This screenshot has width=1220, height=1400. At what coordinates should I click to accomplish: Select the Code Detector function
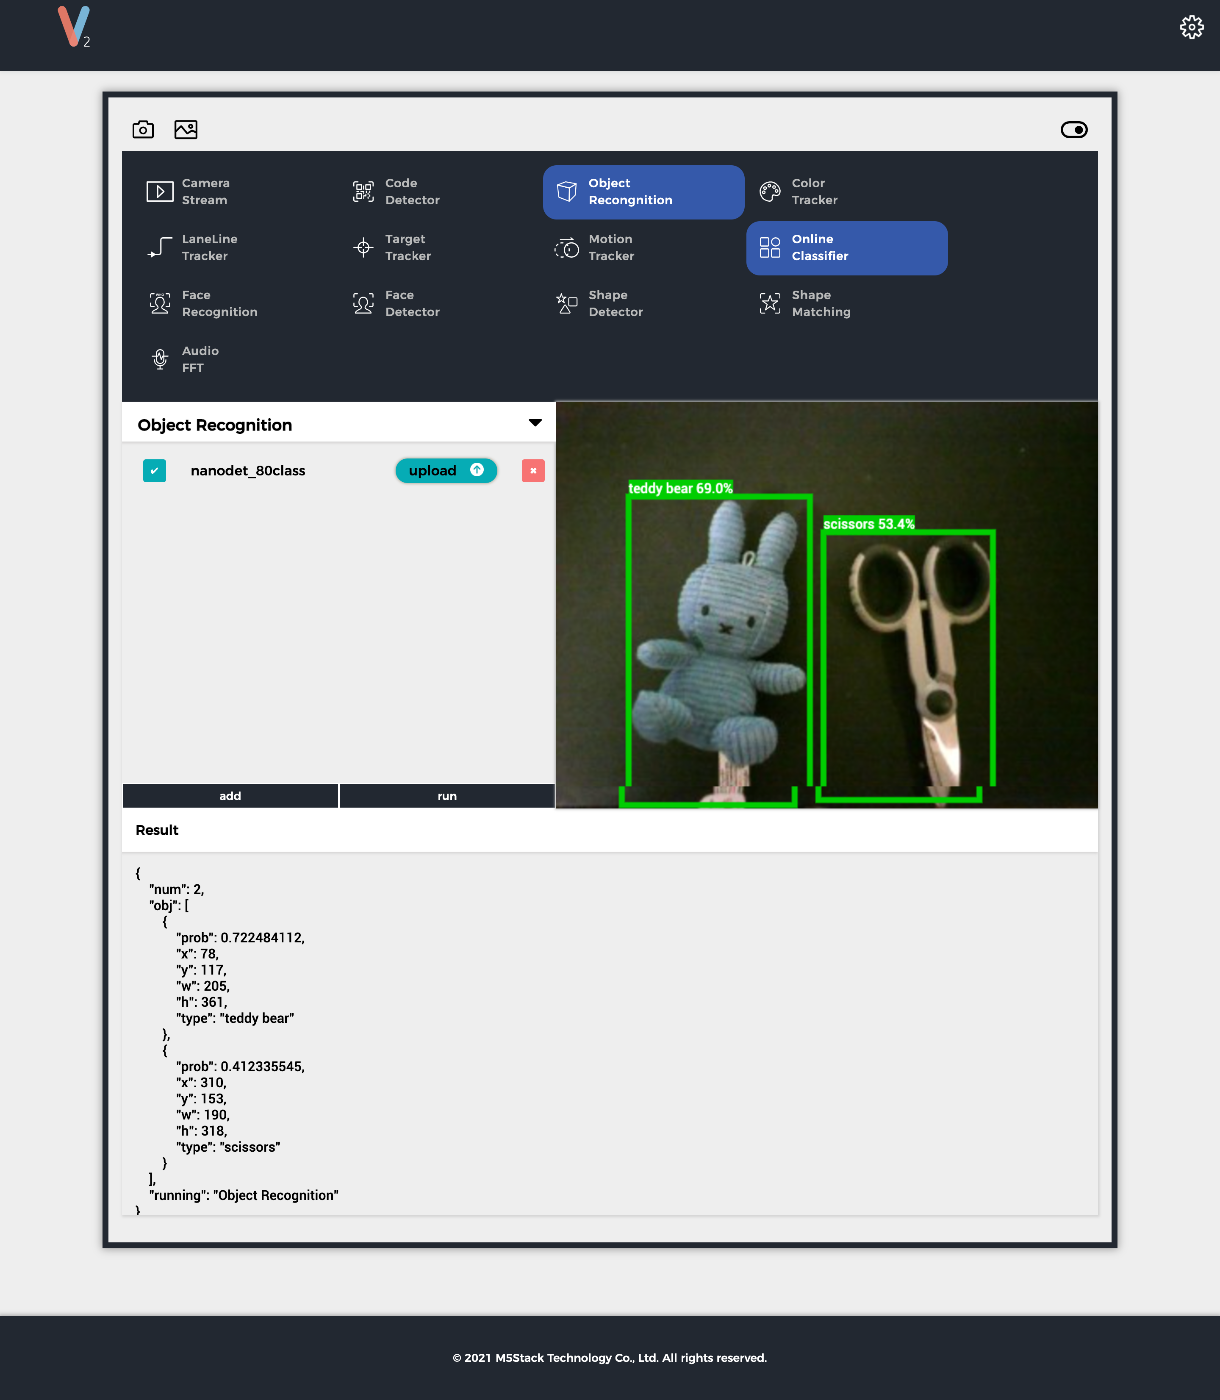(x=441, y=192)
